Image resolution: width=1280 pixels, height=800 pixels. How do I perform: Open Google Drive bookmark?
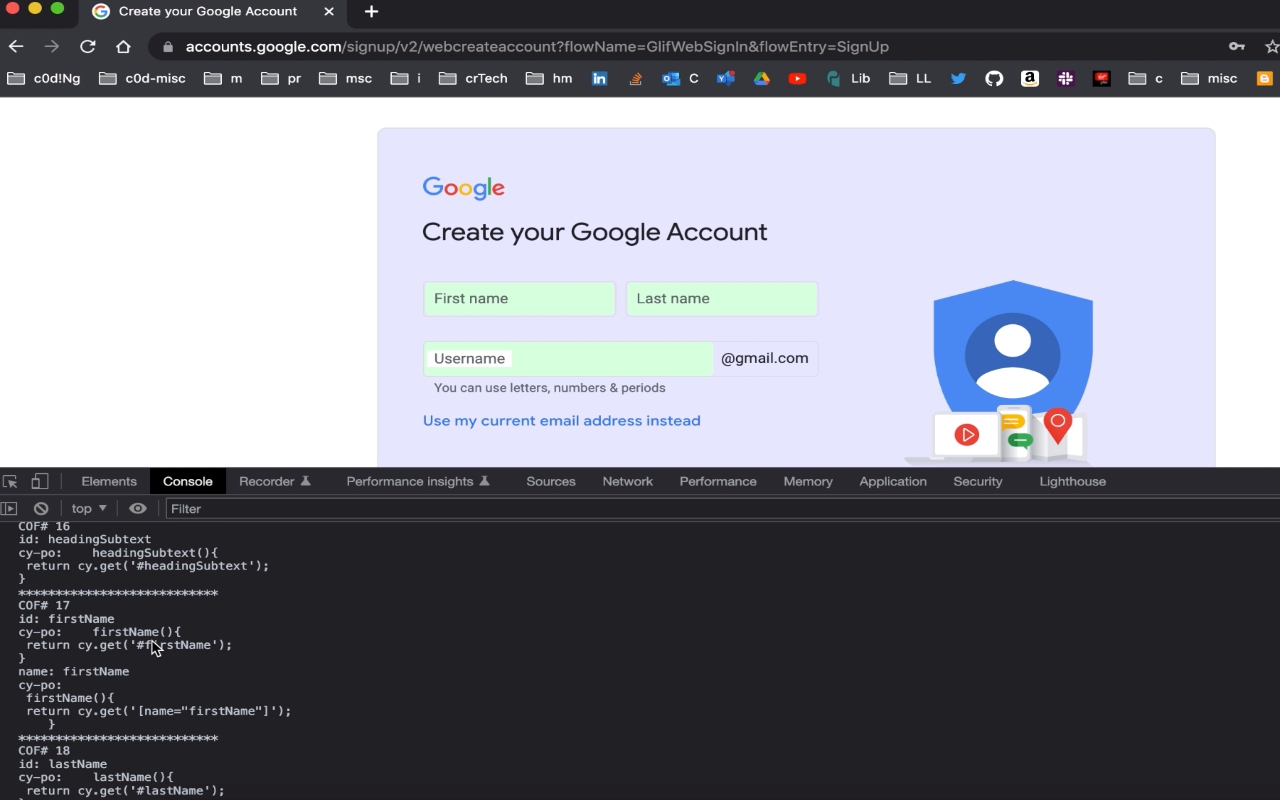(x=762, y=78)
